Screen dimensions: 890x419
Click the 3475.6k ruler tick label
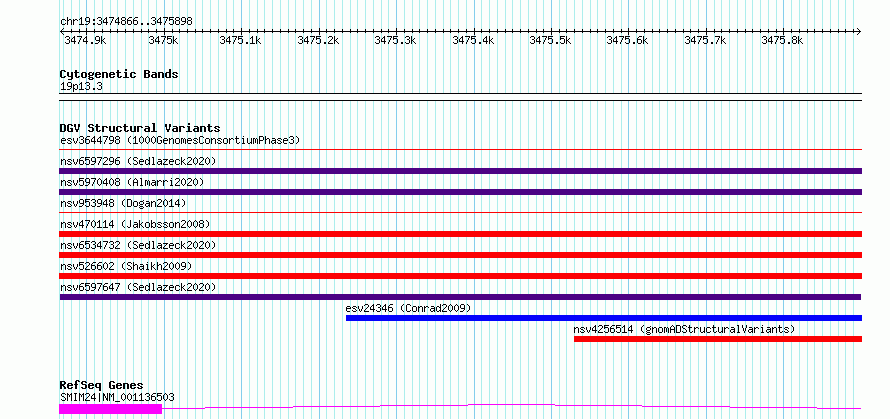point(627,40)
